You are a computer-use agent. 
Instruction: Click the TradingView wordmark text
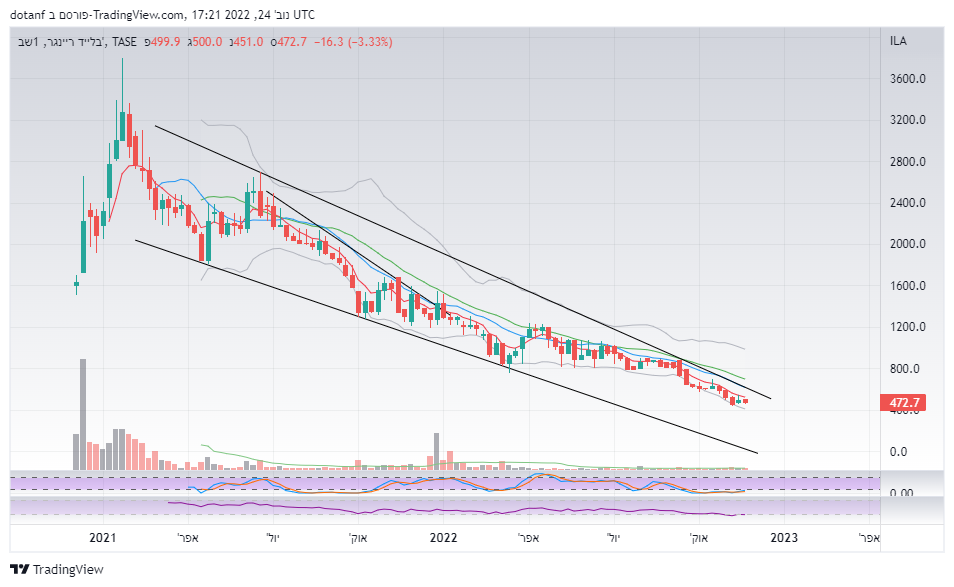tap(68, 569)
